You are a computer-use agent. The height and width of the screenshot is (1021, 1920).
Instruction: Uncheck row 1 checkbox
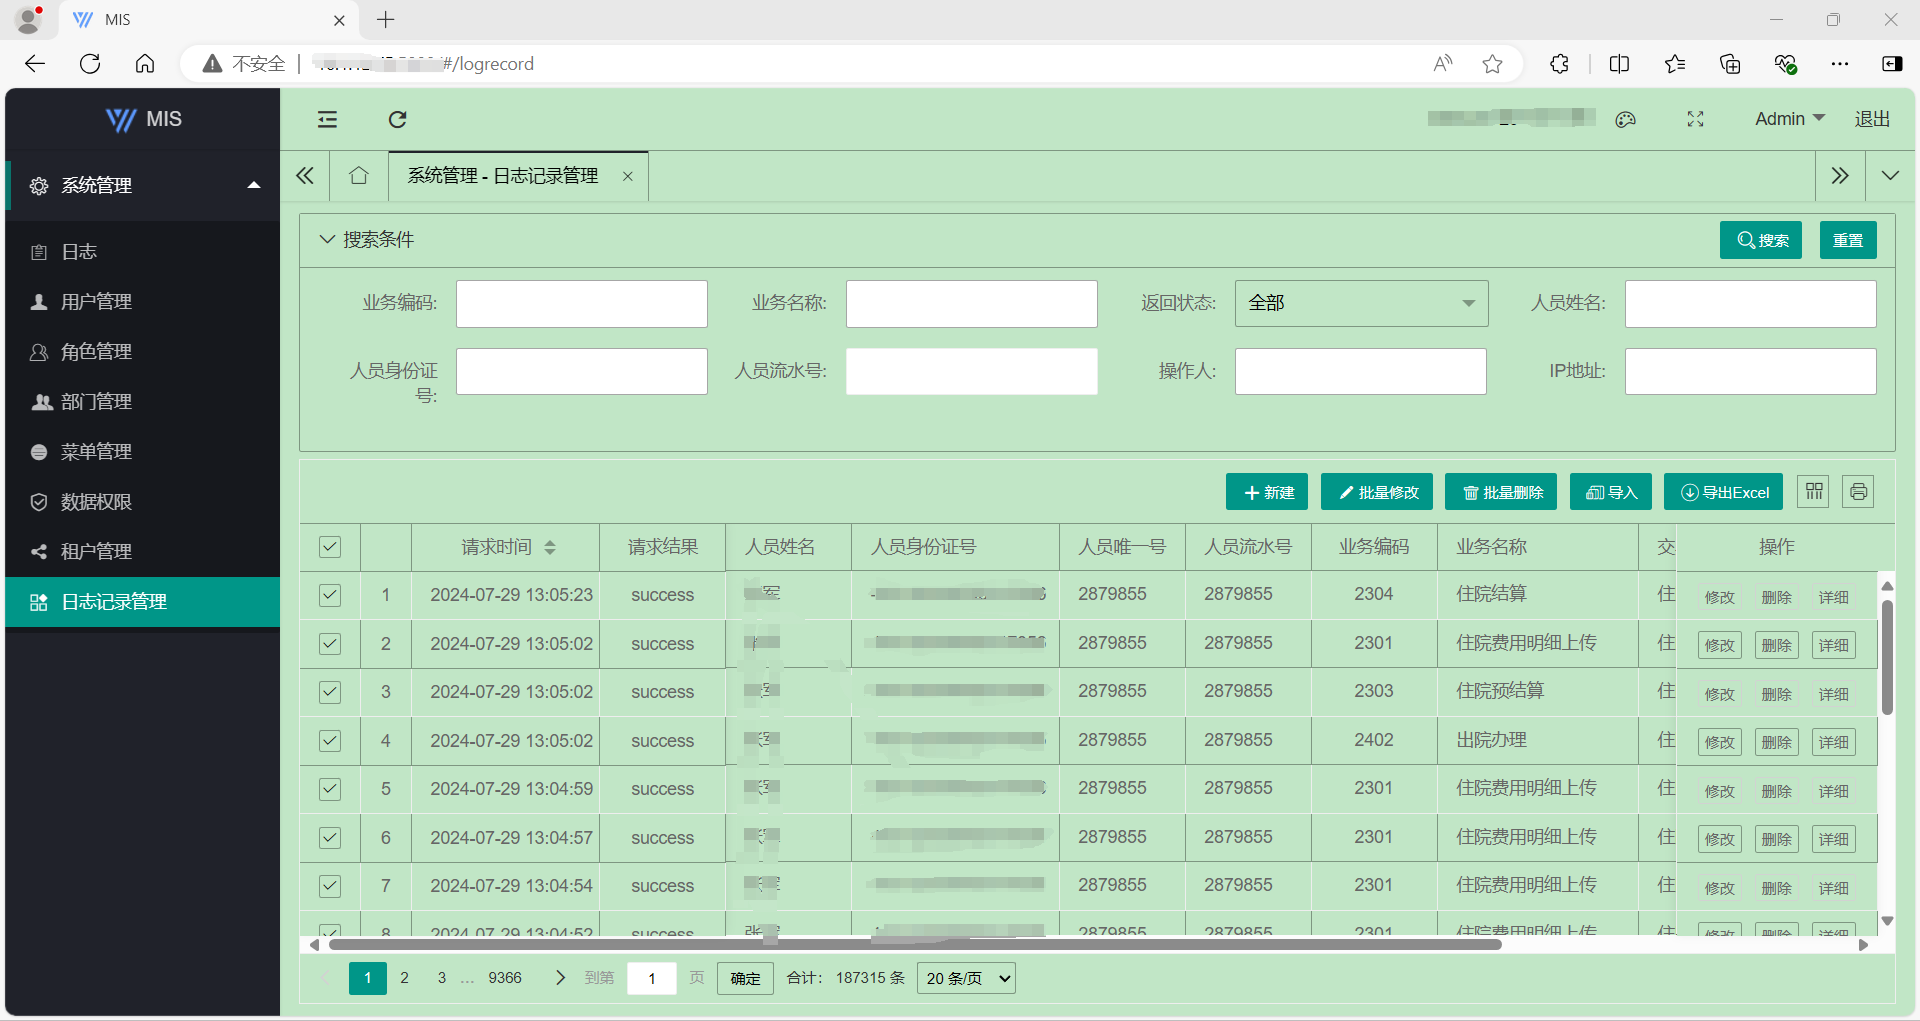tap(330, 595)
